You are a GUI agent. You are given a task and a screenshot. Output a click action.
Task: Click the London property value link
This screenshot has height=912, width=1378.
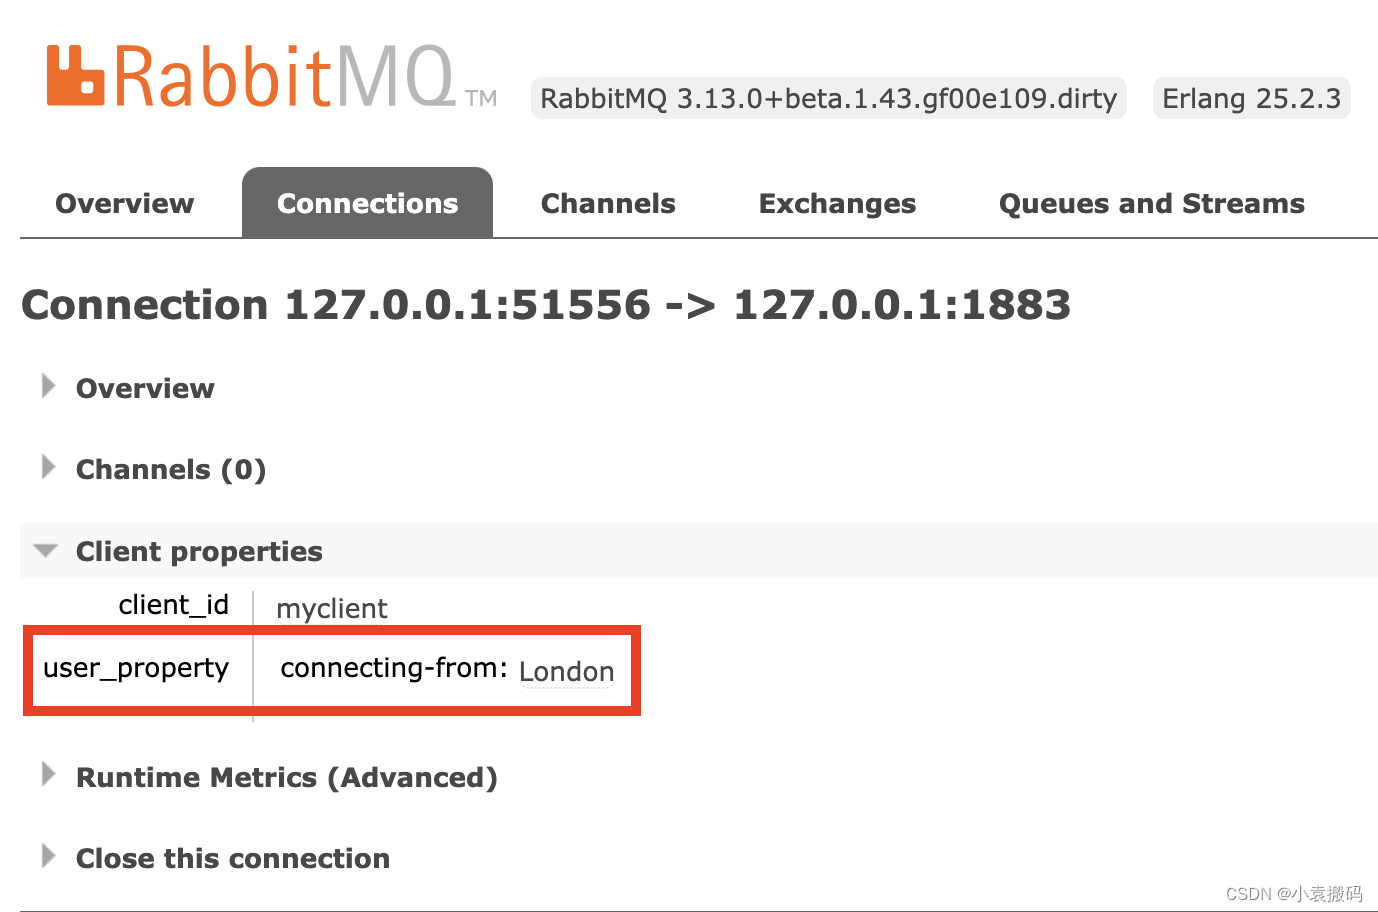[566, 671]
